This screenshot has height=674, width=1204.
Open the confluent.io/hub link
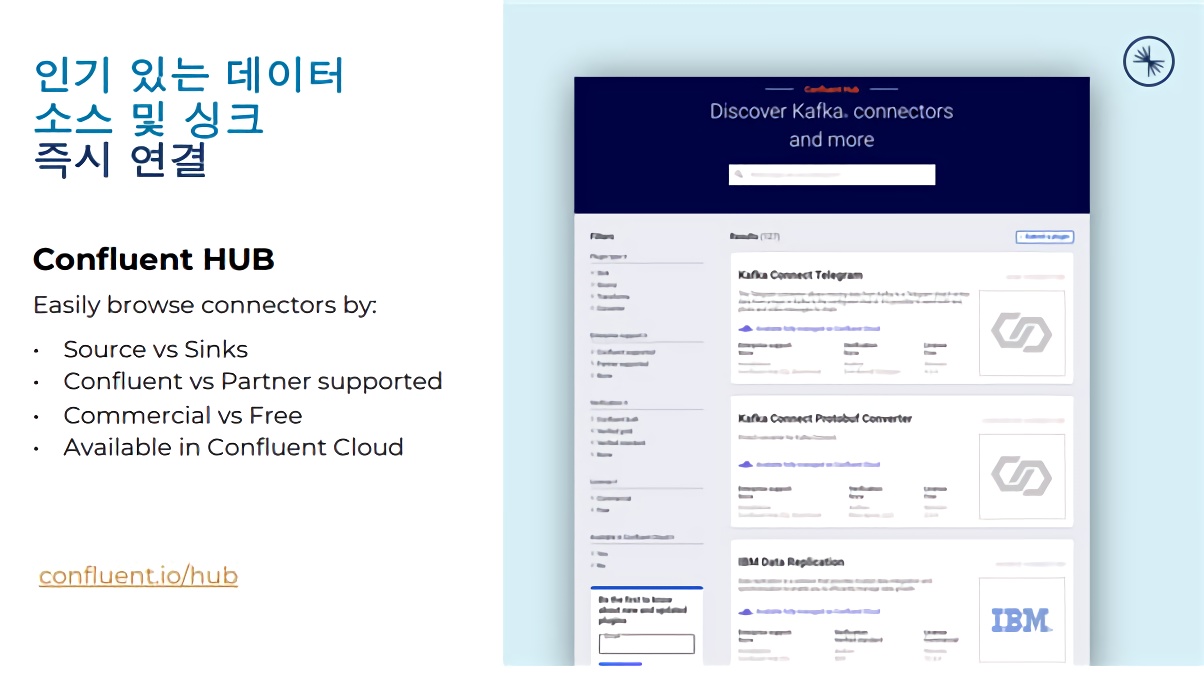pyautogui.click(x=138, y=576)
